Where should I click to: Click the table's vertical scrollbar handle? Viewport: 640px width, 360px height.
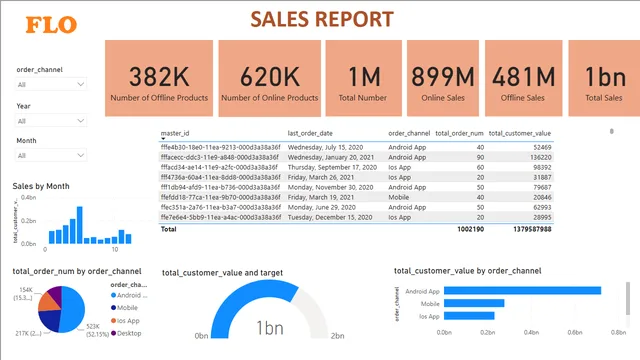(x=611, y=131)
